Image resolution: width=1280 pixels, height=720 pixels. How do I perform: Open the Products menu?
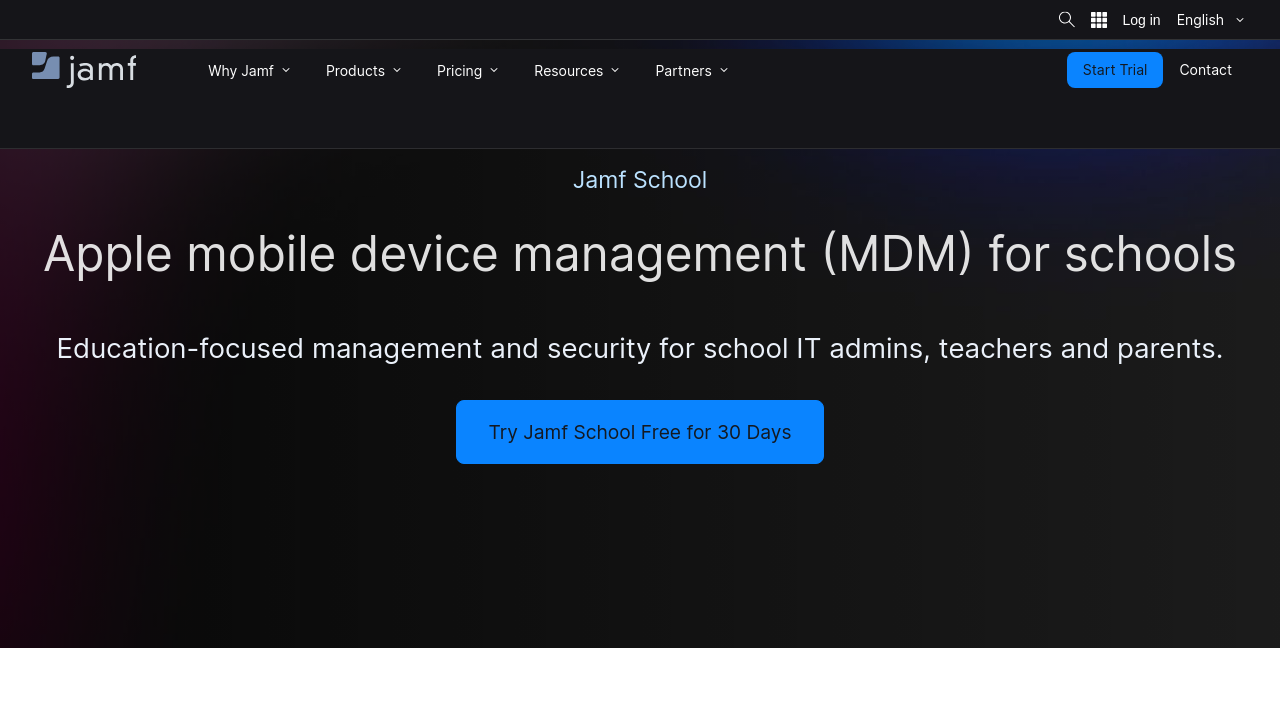tap(355, 70)
